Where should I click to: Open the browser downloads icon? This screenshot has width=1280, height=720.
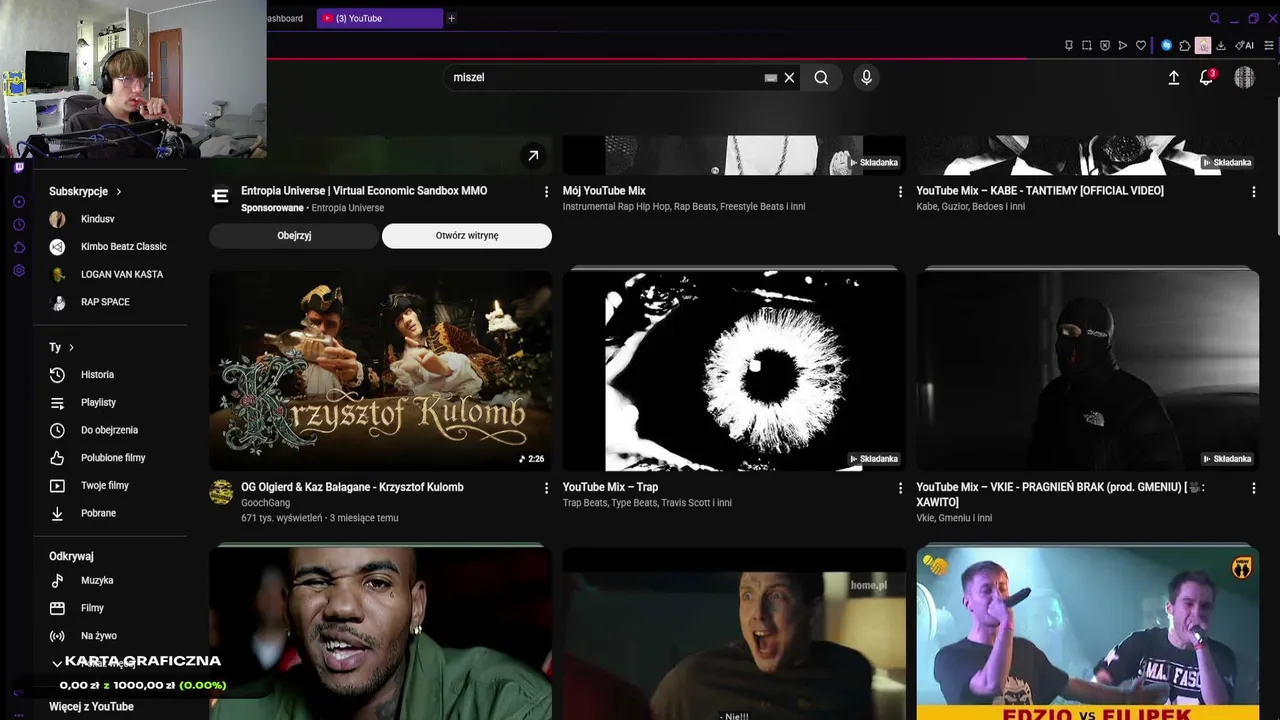[1221, 45]
